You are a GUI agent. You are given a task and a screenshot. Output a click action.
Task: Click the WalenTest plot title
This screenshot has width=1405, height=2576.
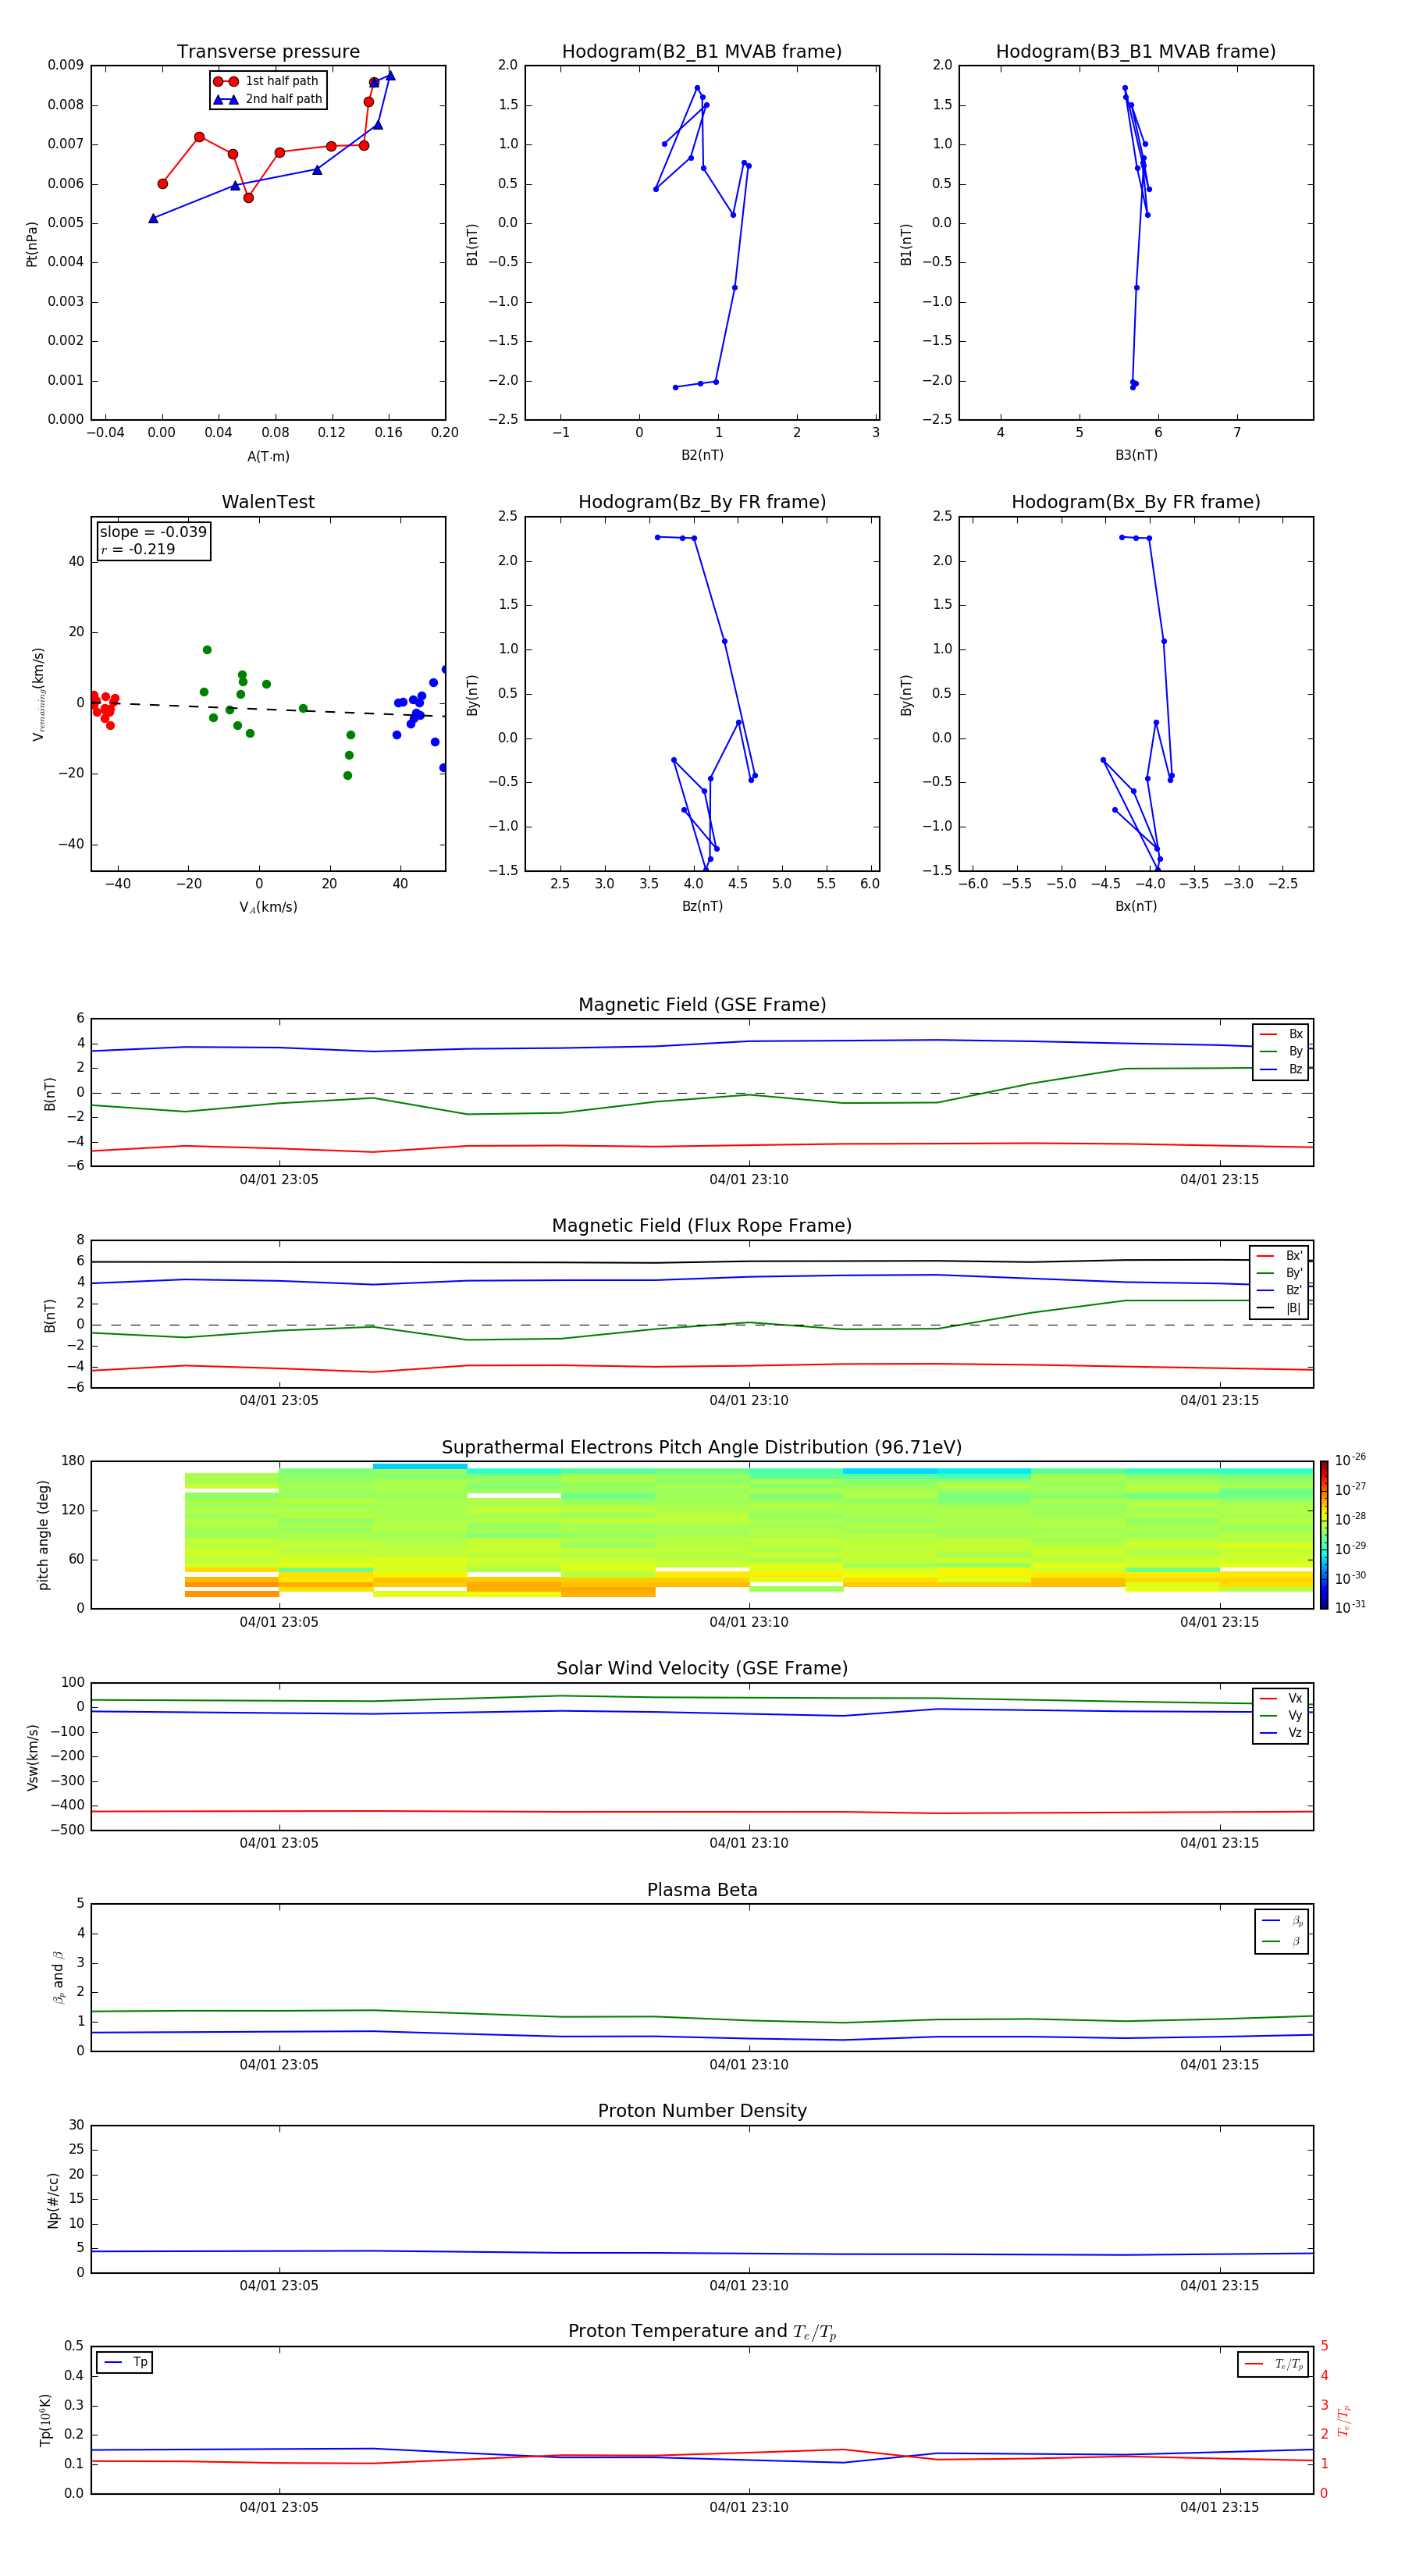coord(268,502)
